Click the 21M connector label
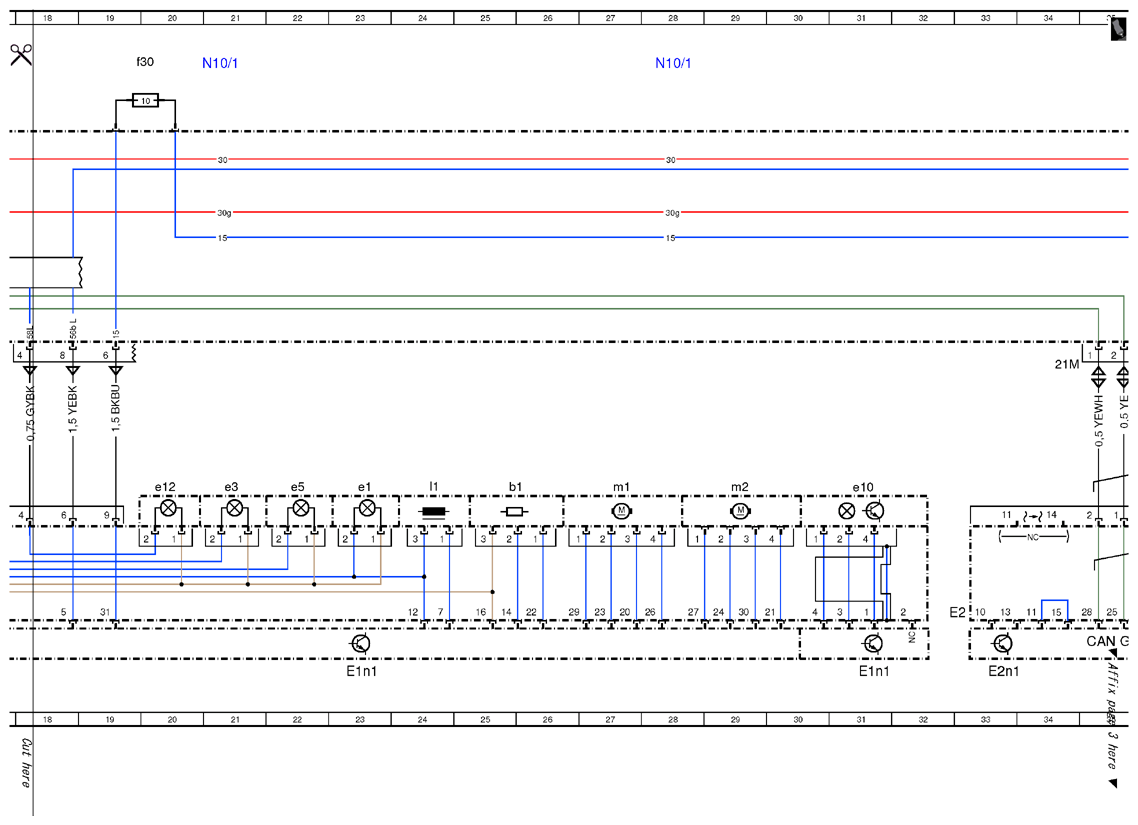This screenshot has height=825, width=1138. pos(1066,364)
